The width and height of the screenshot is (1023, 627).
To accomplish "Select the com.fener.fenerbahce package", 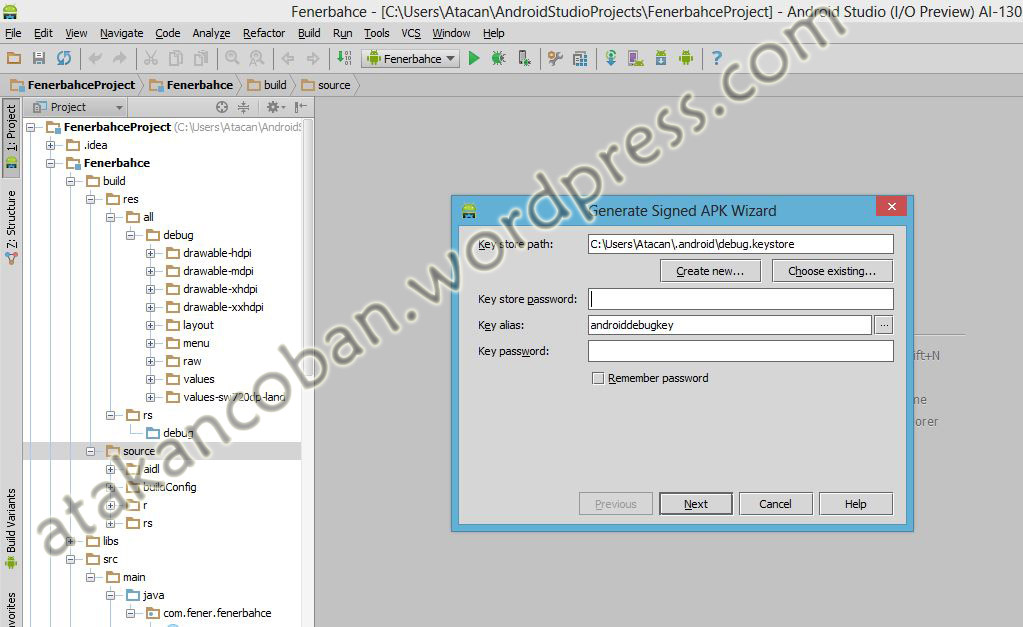I will click(217, 613).
